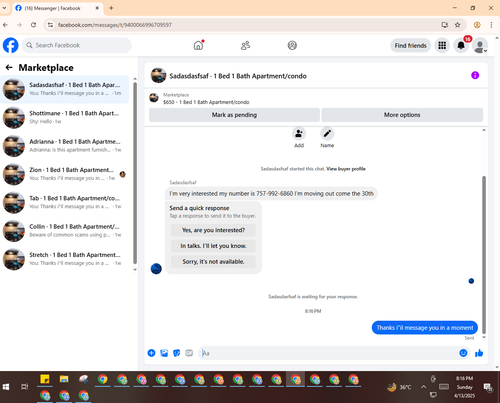Open the Windows notification center
The image size is (500, 403).
[x=488, y=387]
